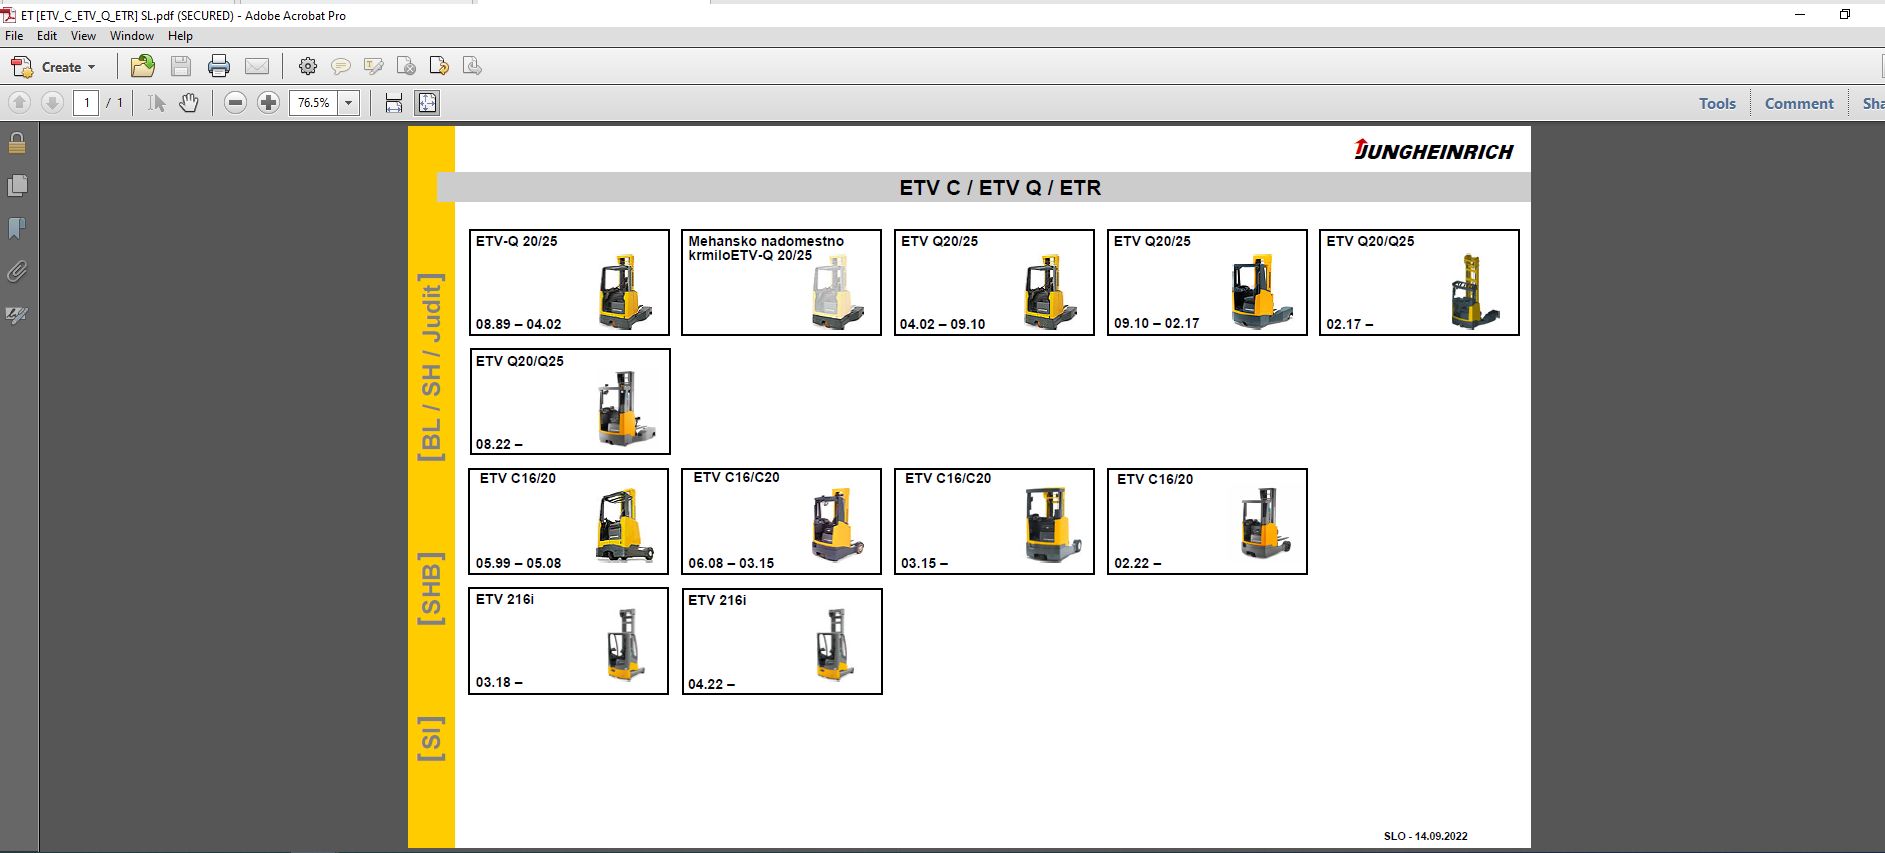Click the export page toolbar icon
Image resolution: width=1885 pixels, height=853 pixels.
(x=439, y=67)
